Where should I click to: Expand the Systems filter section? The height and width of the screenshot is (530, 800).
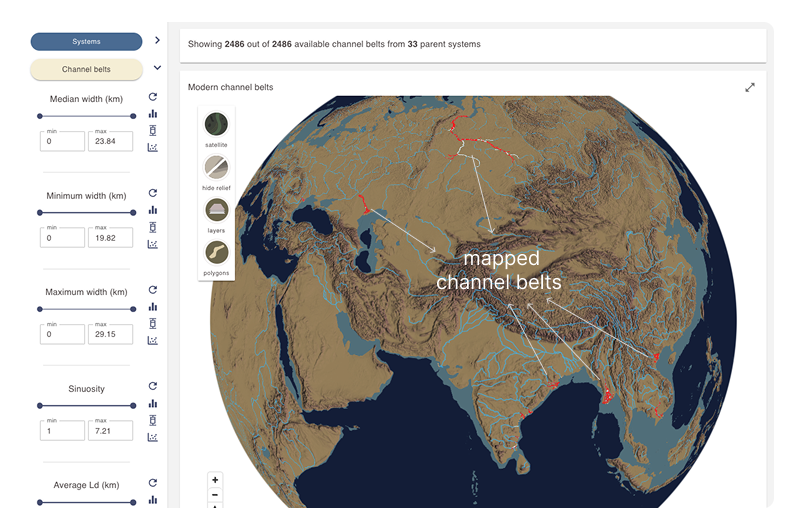click(157, 40)
